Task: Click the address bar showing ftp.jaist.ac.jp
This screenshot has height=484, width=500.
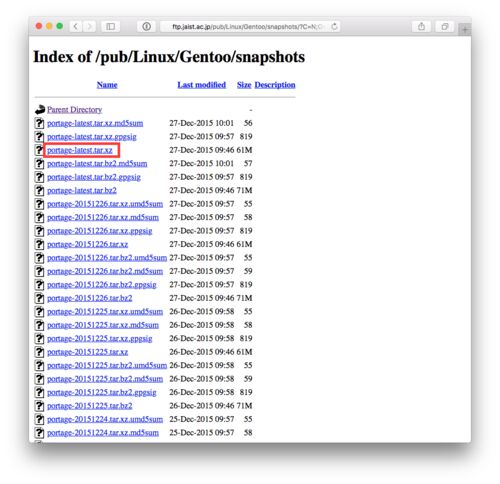Action: pos(250,26)
